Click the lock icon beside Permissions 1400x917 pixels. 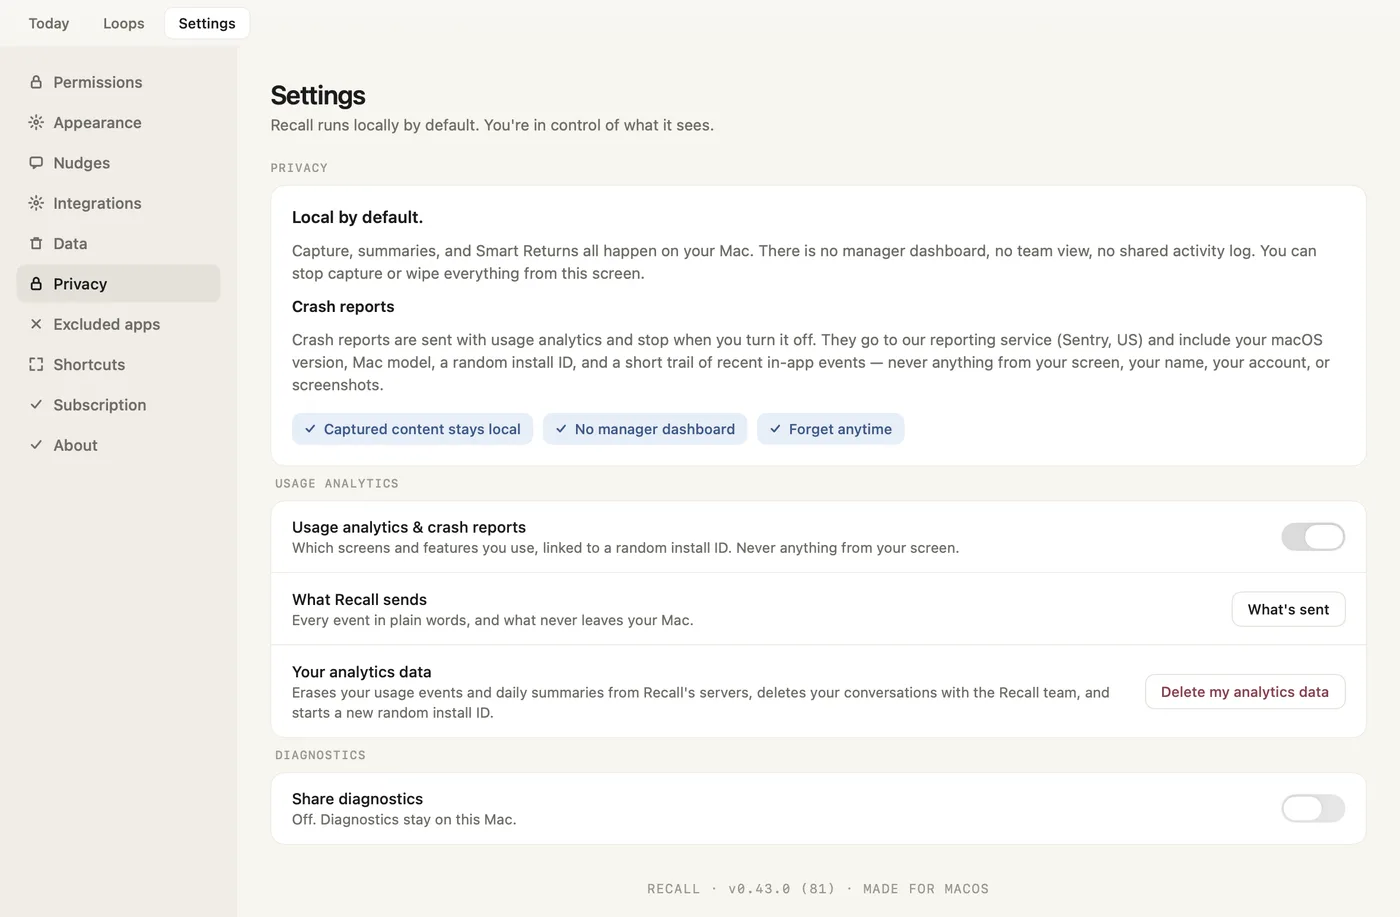pyautogui.click(x=36, y=82)
